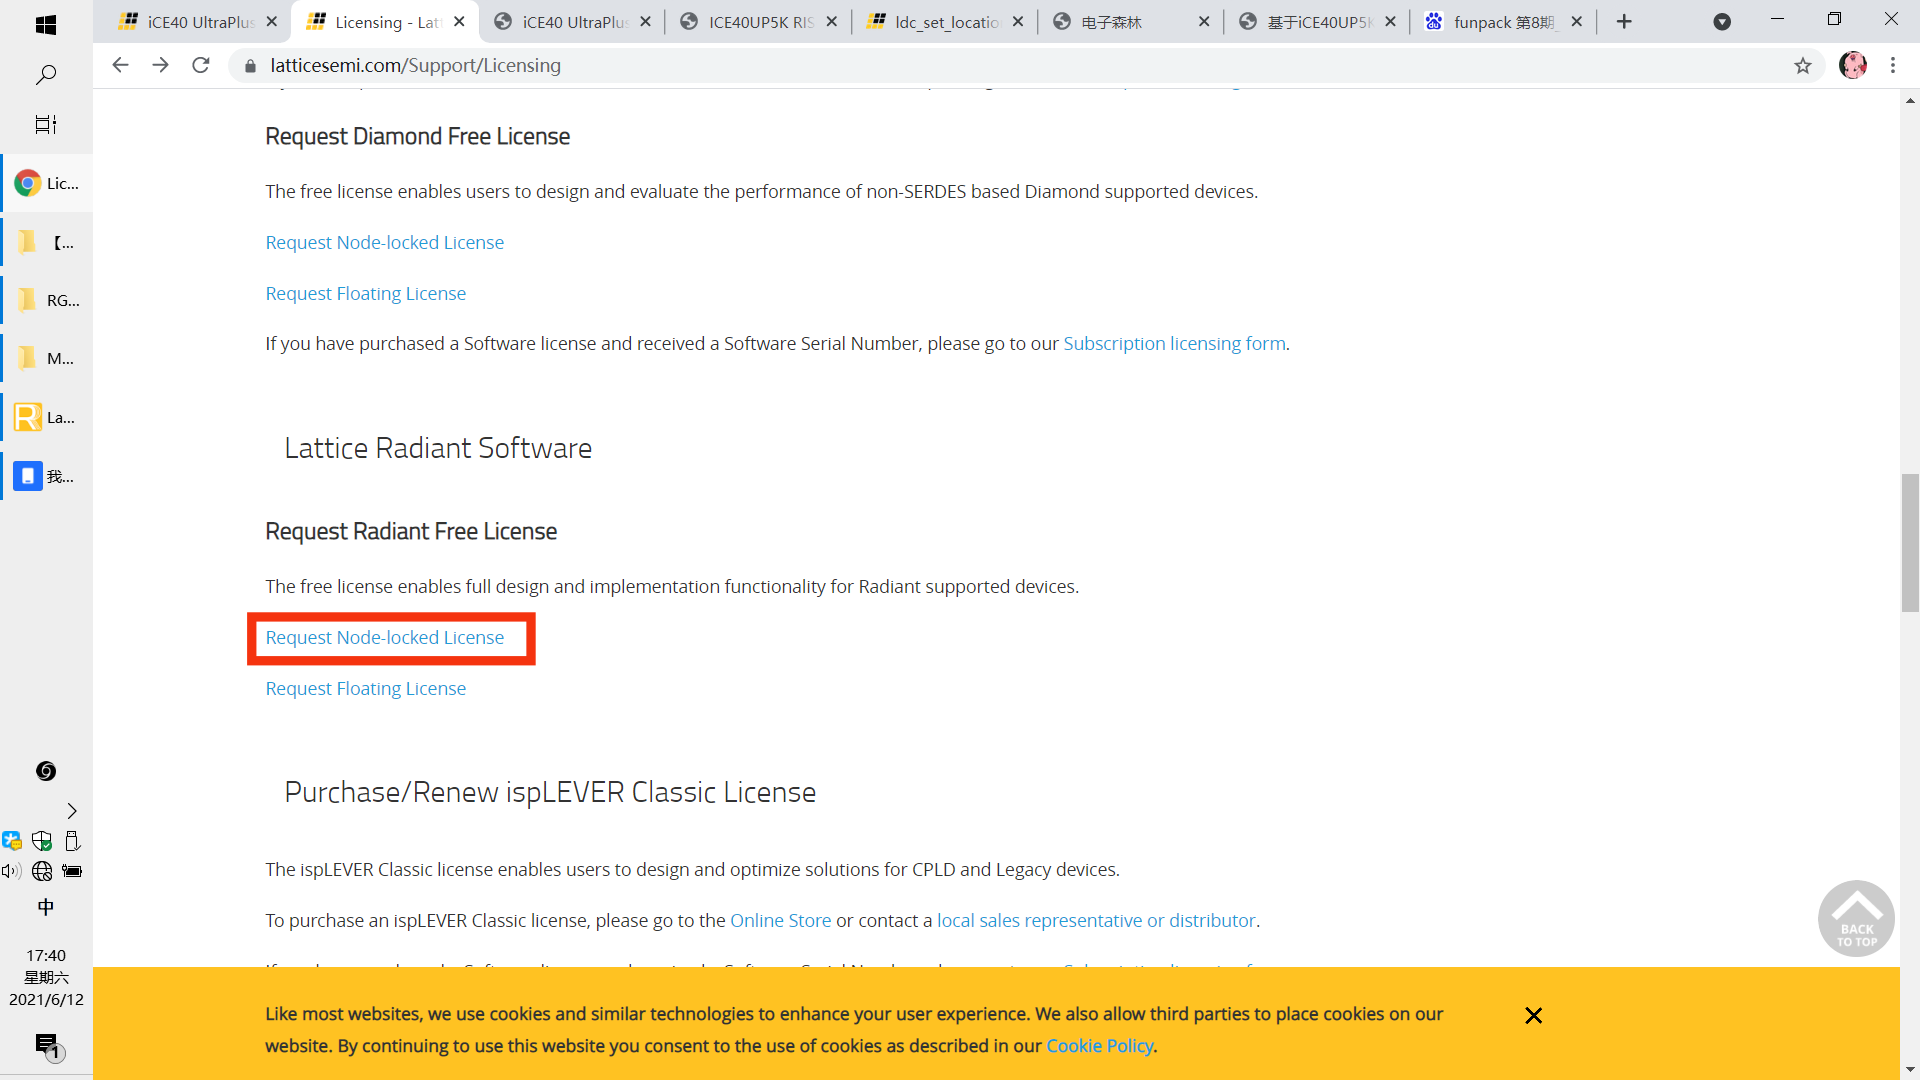Toggle the Chinese input method indicator
The image size is (1920, 1080).
click(x=46, y=907)
